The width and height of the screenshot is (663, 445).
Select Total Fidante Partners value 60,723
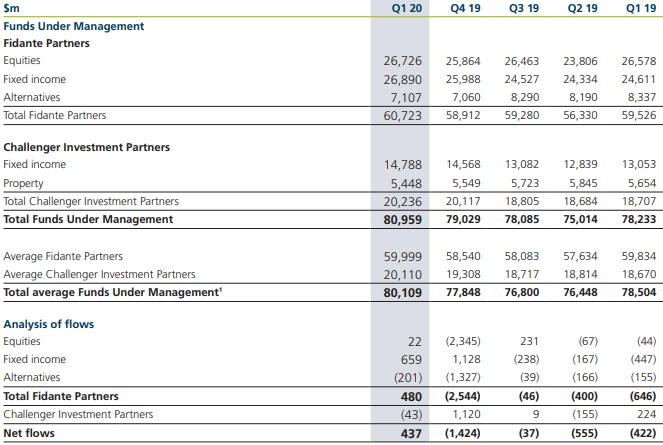403,115
